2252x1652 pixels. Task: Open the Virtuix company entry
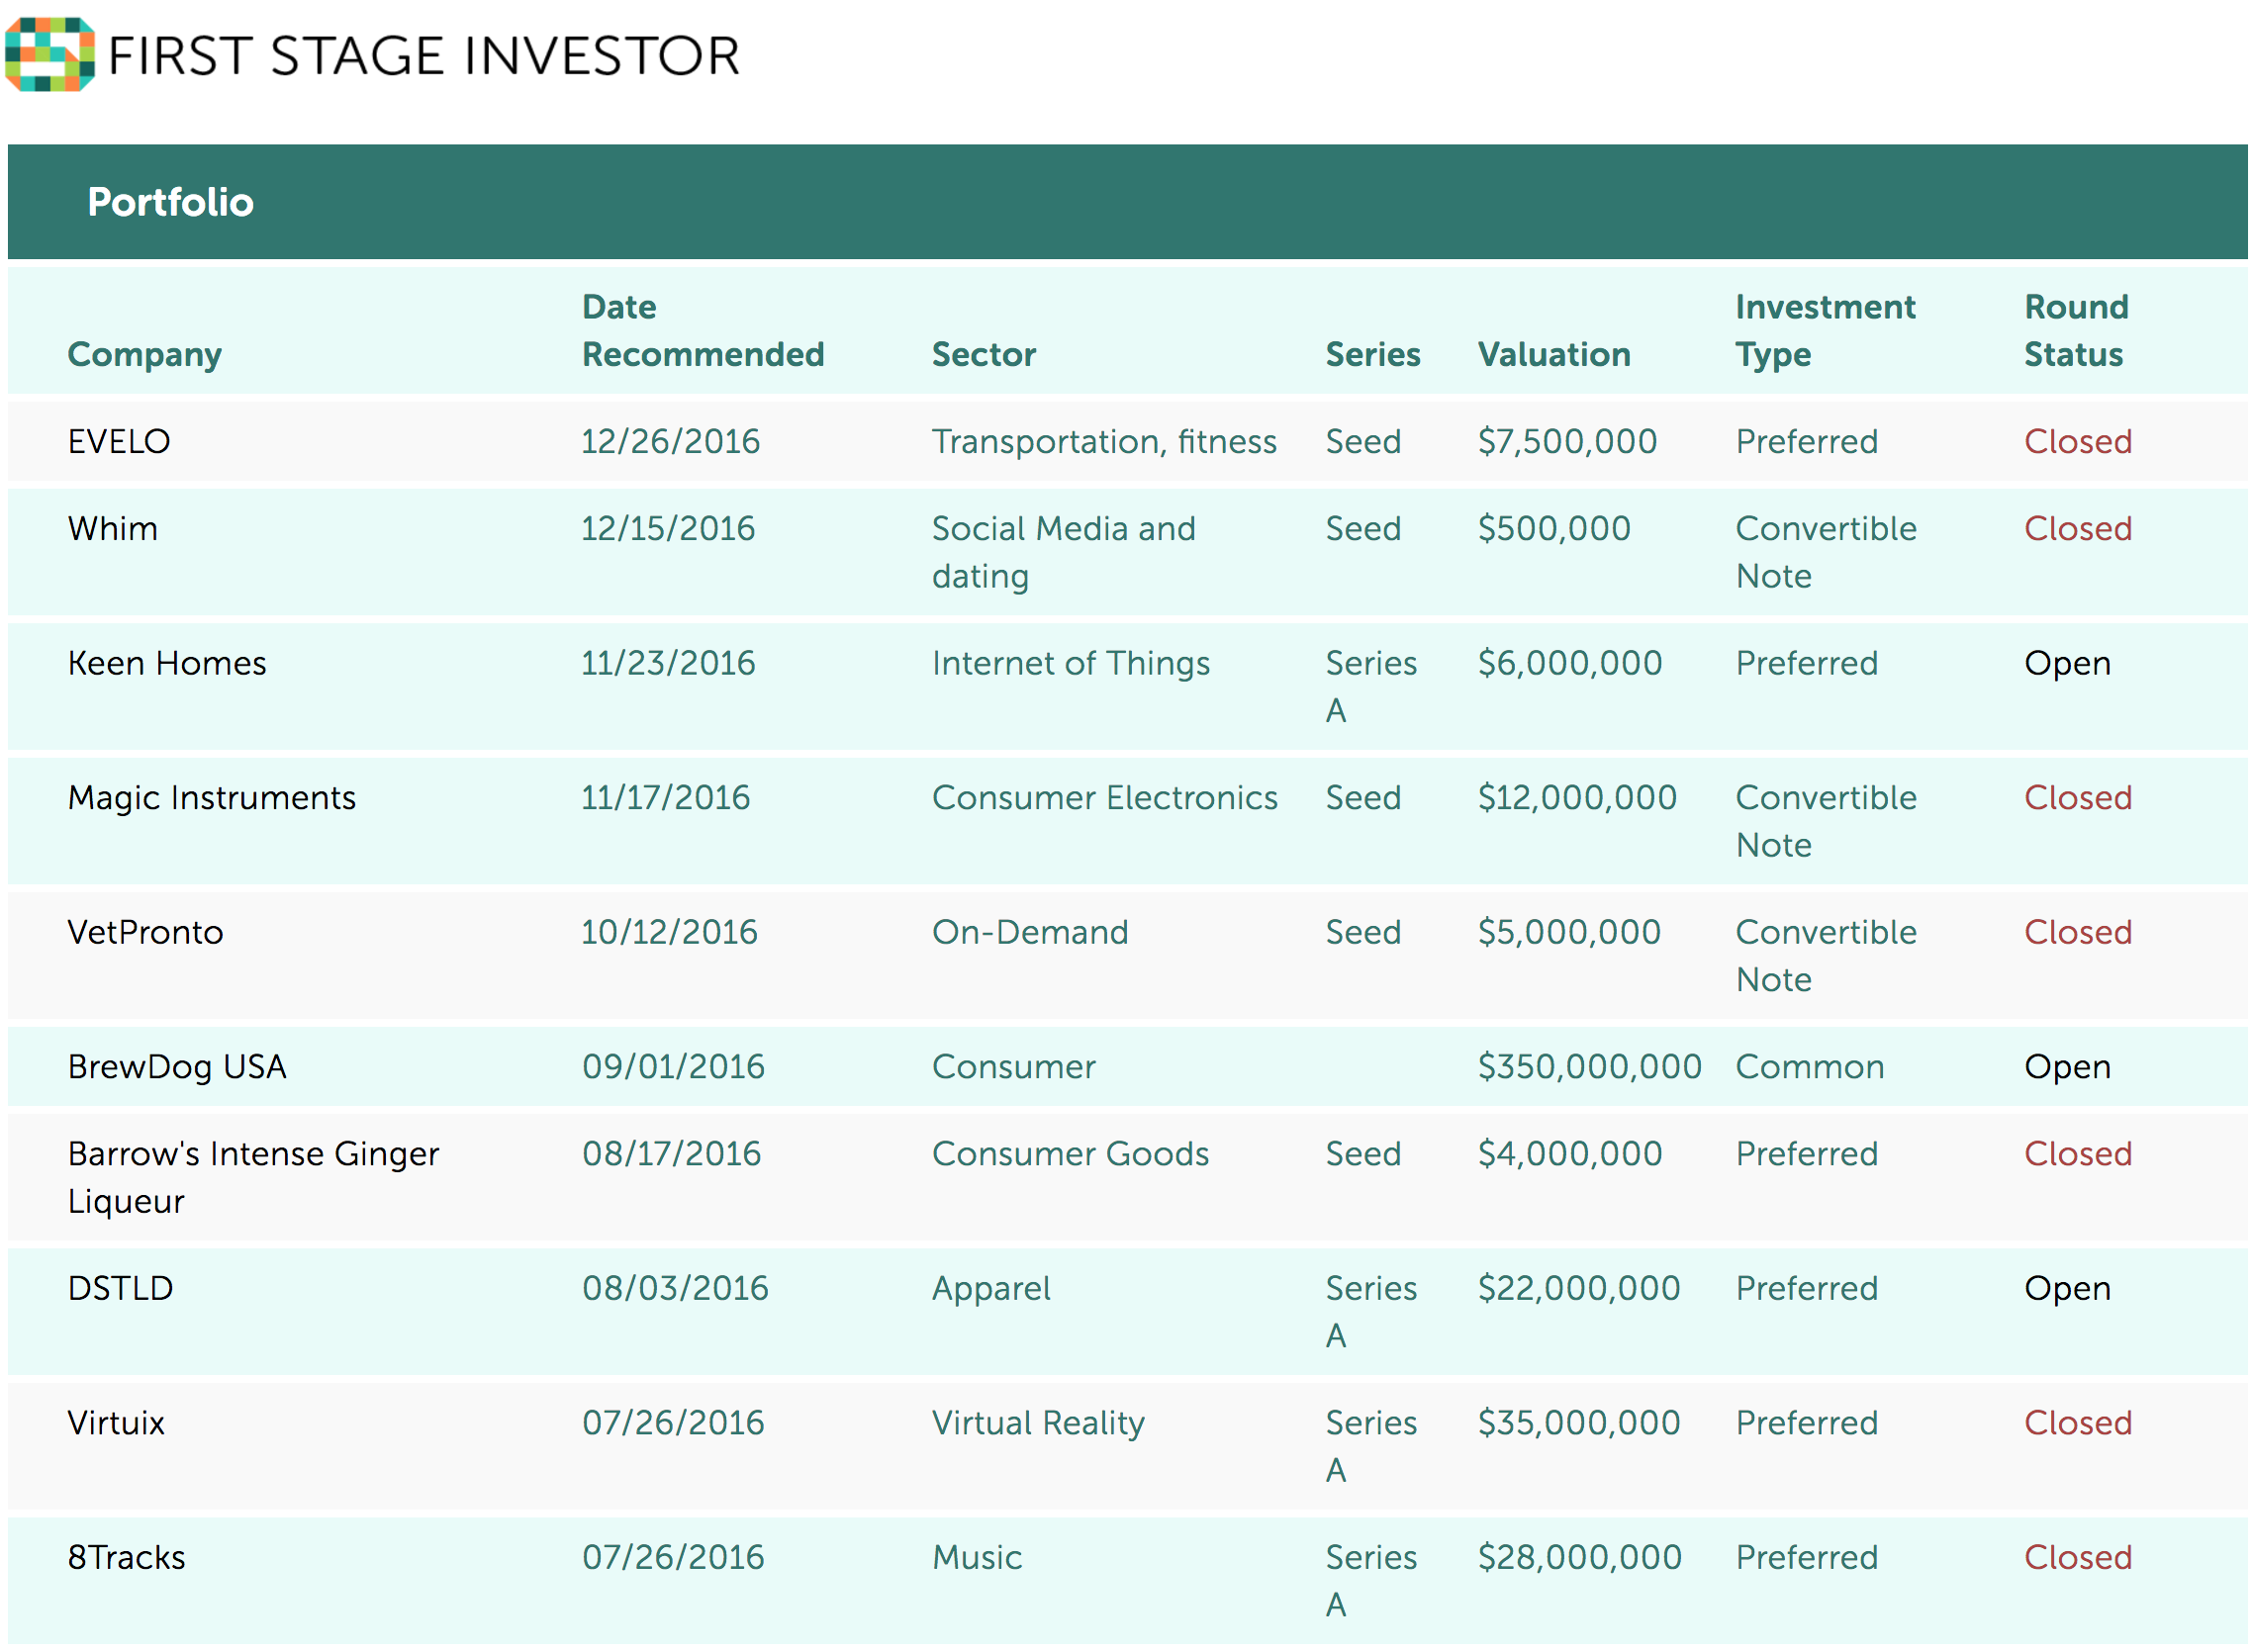click(116, 1424)
